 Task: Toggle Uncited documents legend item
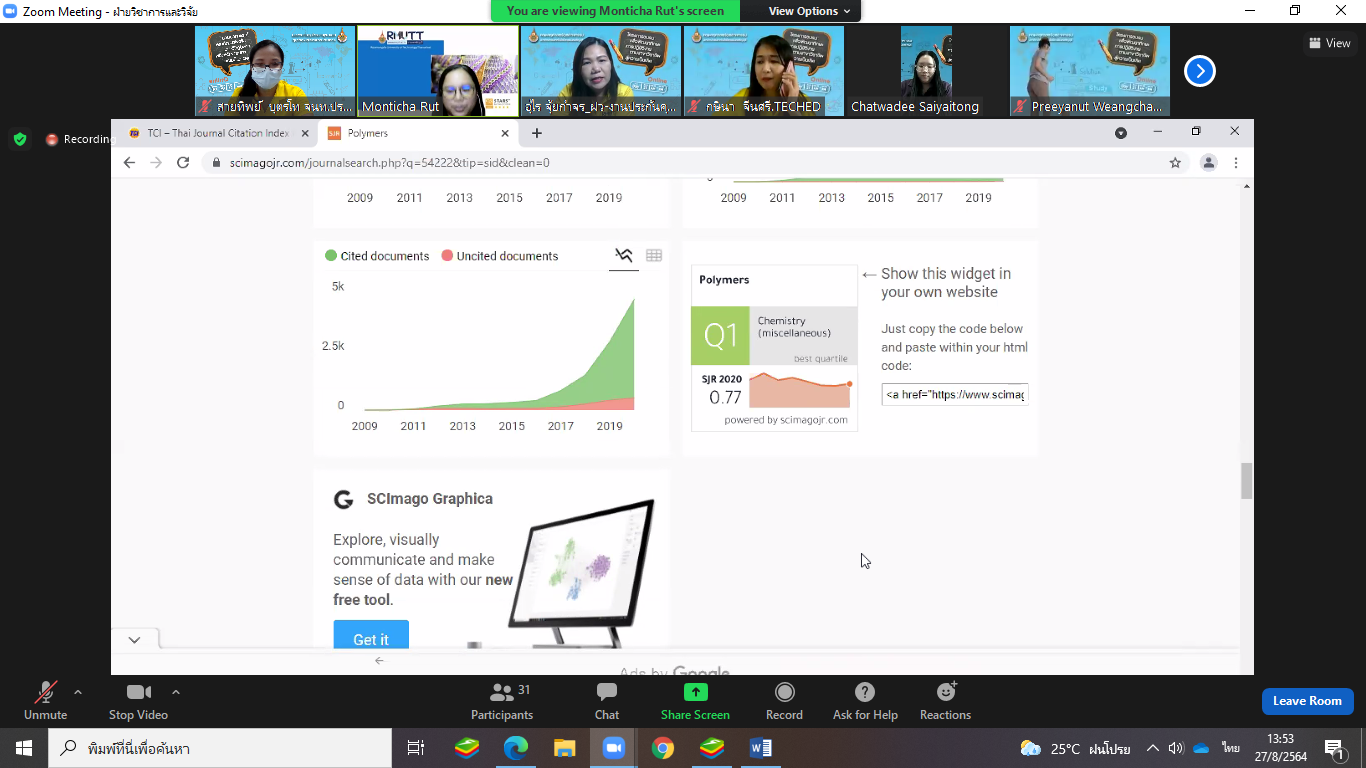click(x=500, y=256)
